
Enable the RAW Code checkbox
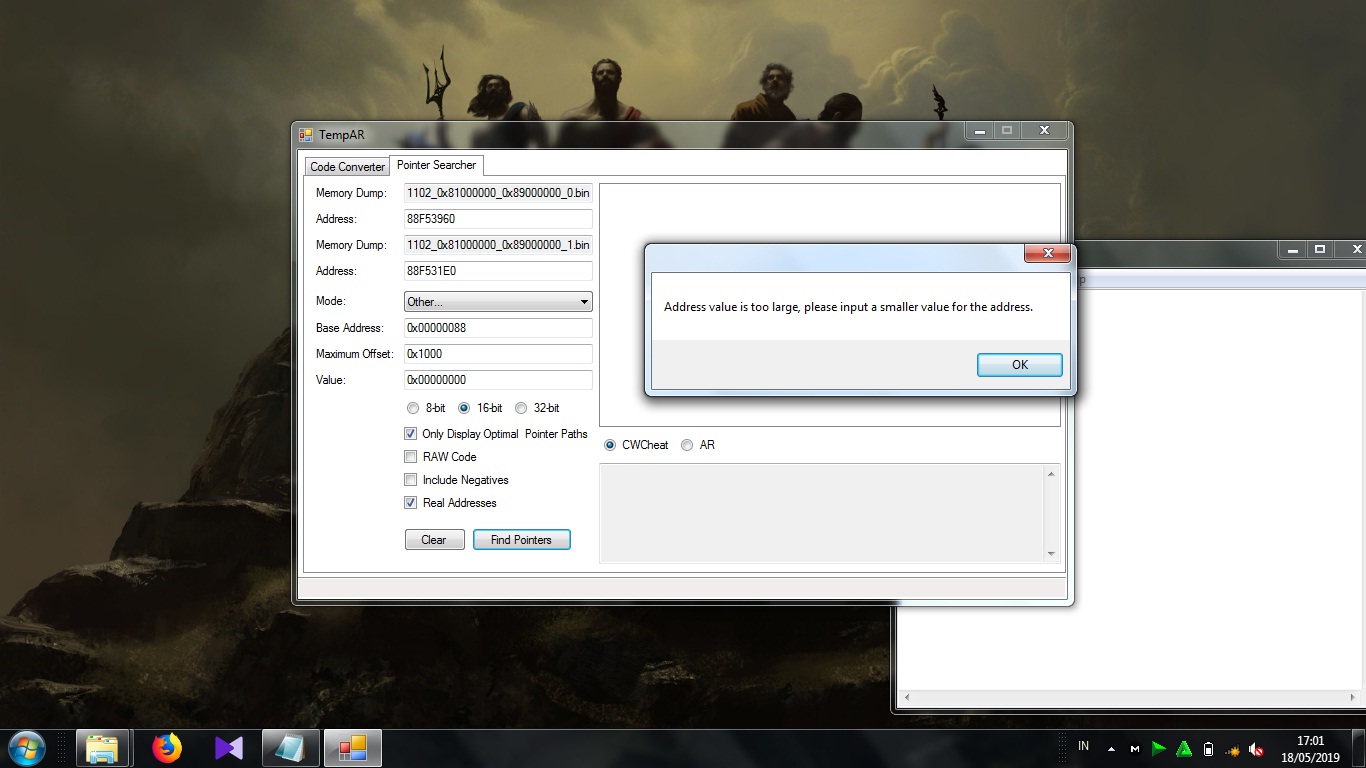click(410, 457)
